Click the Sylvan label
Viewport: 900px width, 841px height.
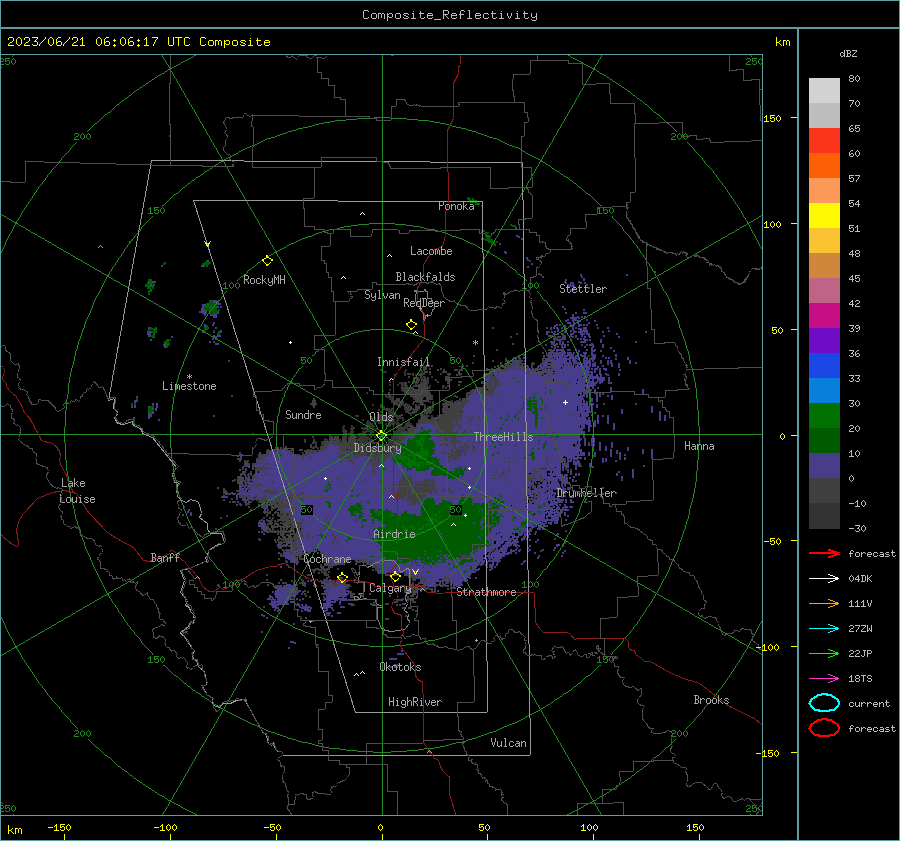(382, 295)
